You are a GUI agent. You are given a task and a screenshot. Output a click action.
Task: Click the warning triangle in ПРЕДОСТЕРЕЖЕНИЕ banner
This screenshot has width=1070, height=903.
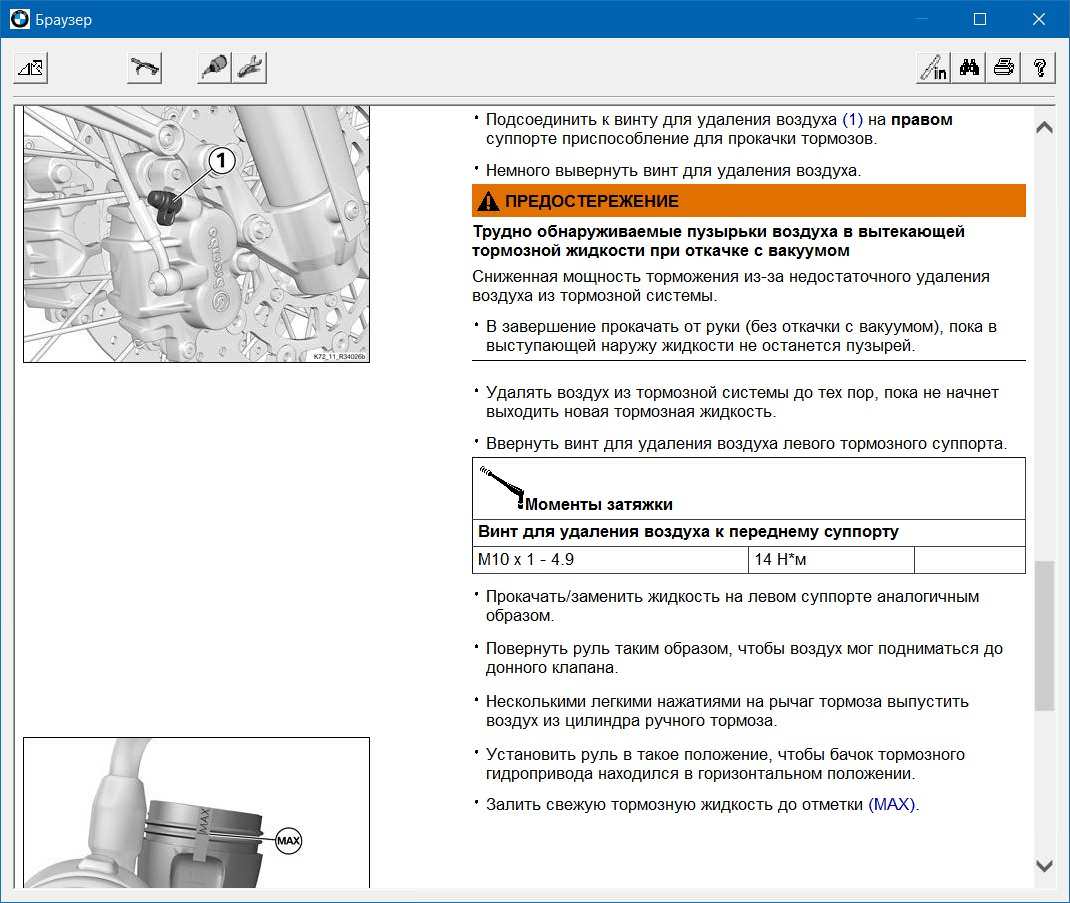(x=488, y=201)
